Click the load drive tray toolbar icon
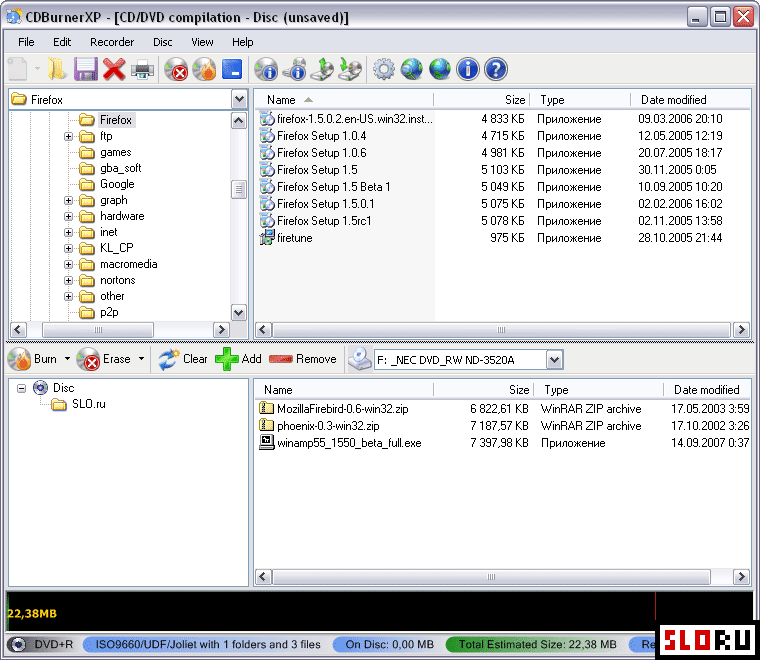 point(350,69)
